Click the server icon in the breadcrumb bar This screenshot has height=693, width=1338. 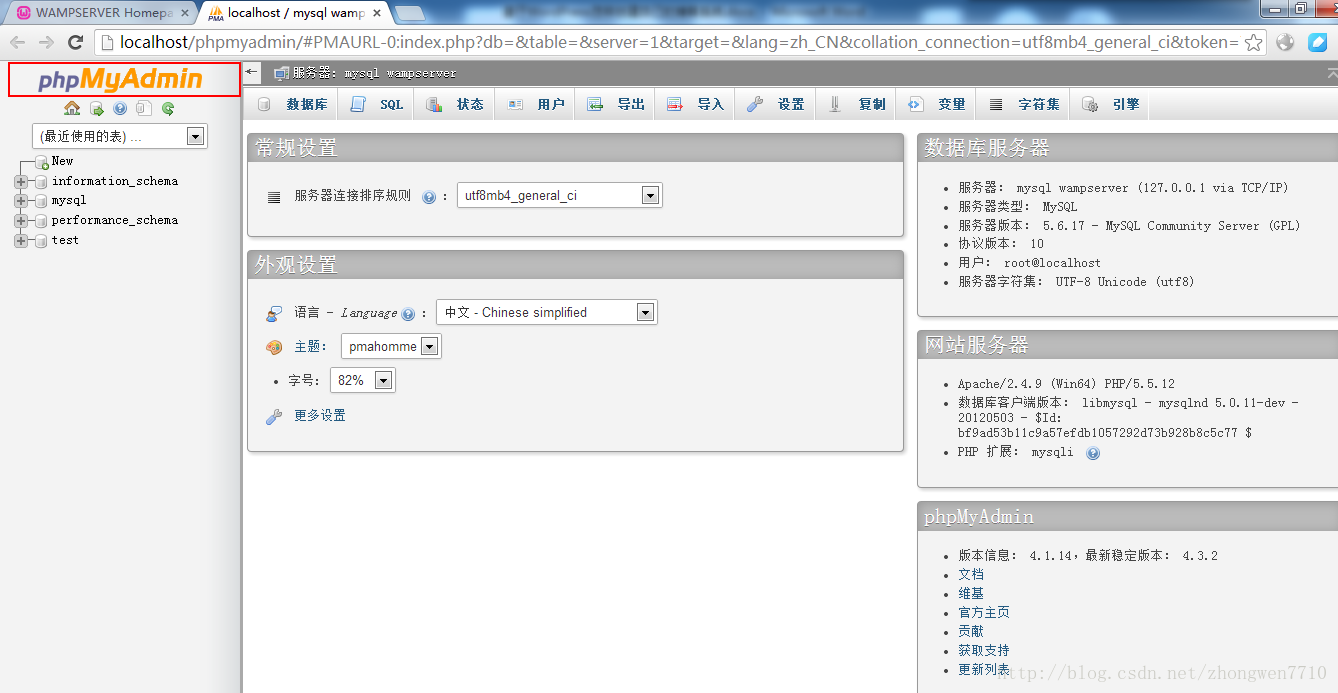(281, 73)
